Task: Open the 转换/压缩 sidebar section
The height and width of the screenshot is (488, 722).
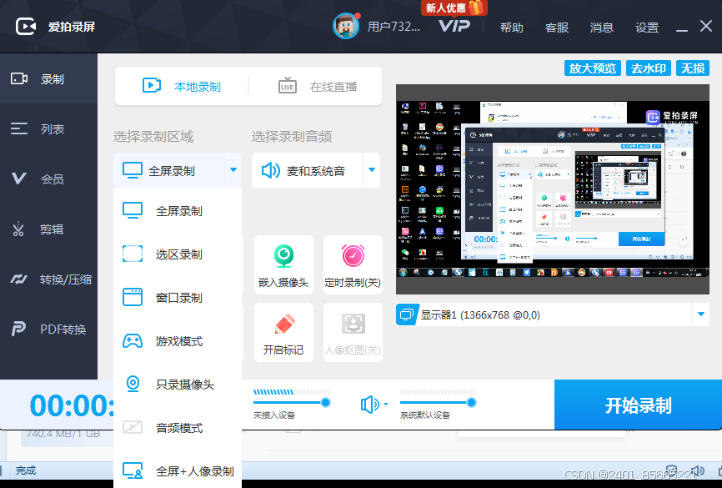Action: (48, 279)
